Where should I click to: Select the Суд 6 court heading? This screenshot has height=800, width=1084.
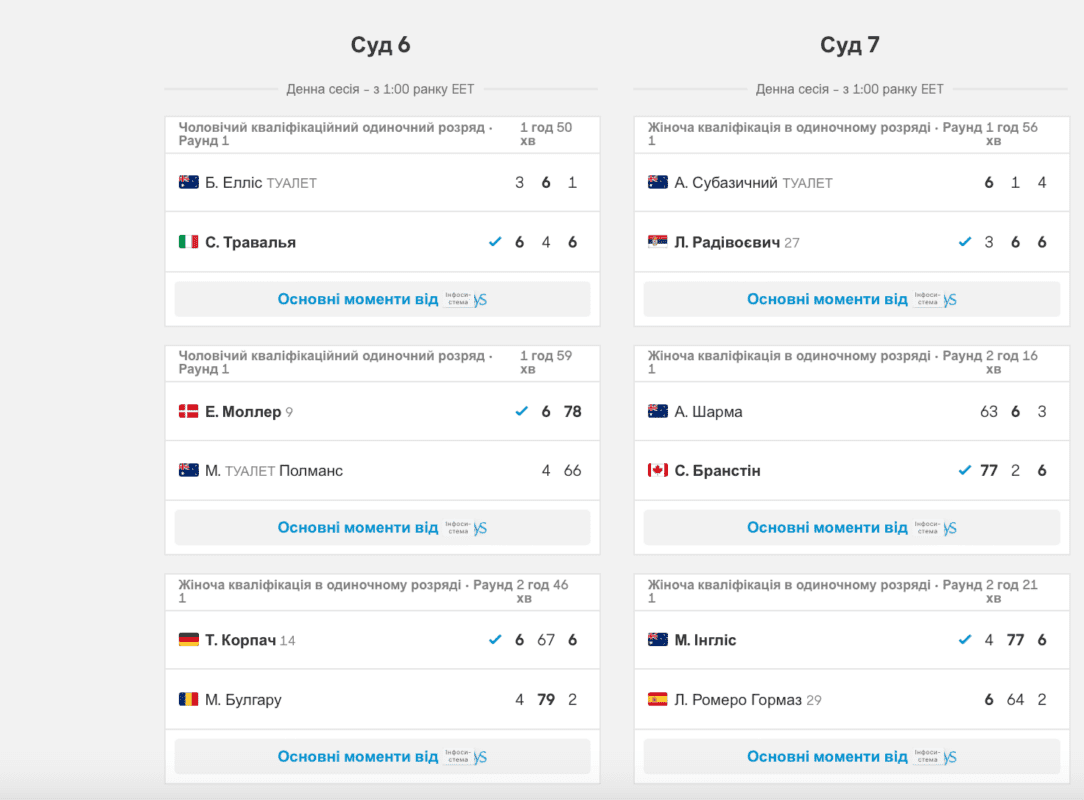click(380, 45)
